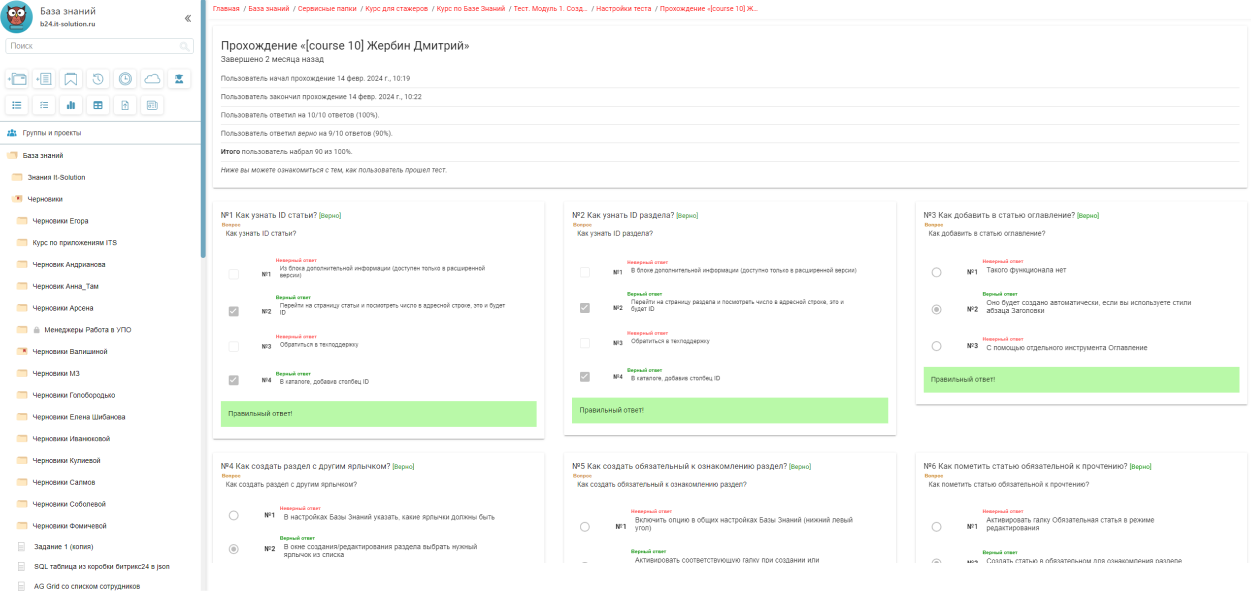This screenshot has height=597, width=1251.
Task: Toggle checkbox №4 in question №2
Action: pos(585,377)
